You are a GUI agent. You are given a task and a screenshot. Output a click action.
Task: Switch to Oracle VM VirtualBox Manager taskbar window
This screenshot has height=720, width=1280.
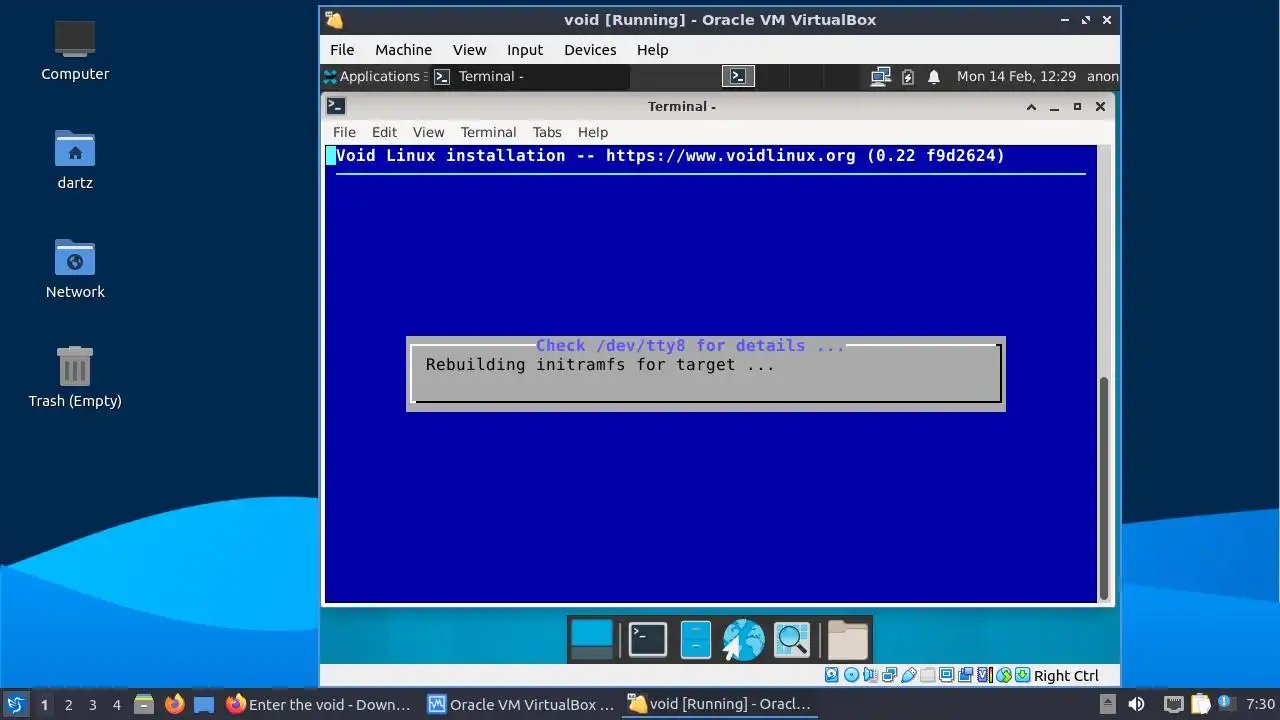[521, 704]
